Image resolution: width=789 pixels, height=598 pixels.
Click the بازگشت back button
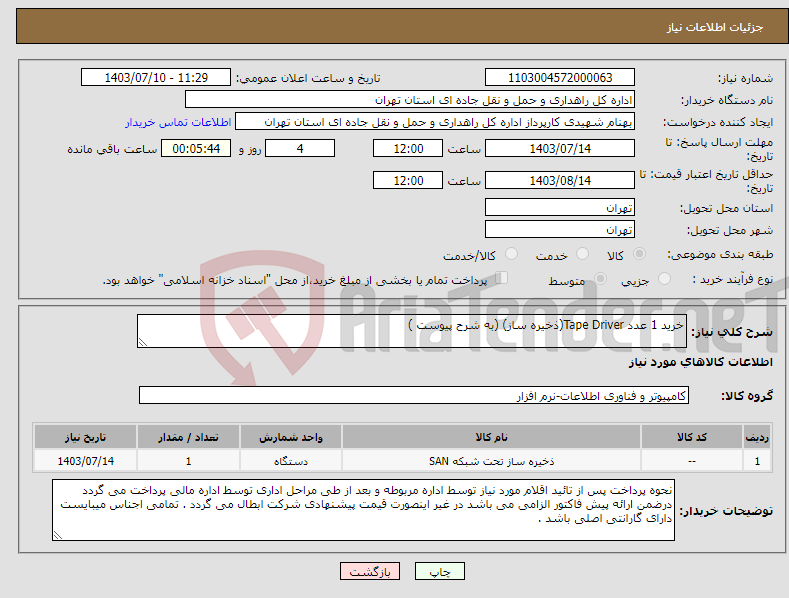coord(370,571)
